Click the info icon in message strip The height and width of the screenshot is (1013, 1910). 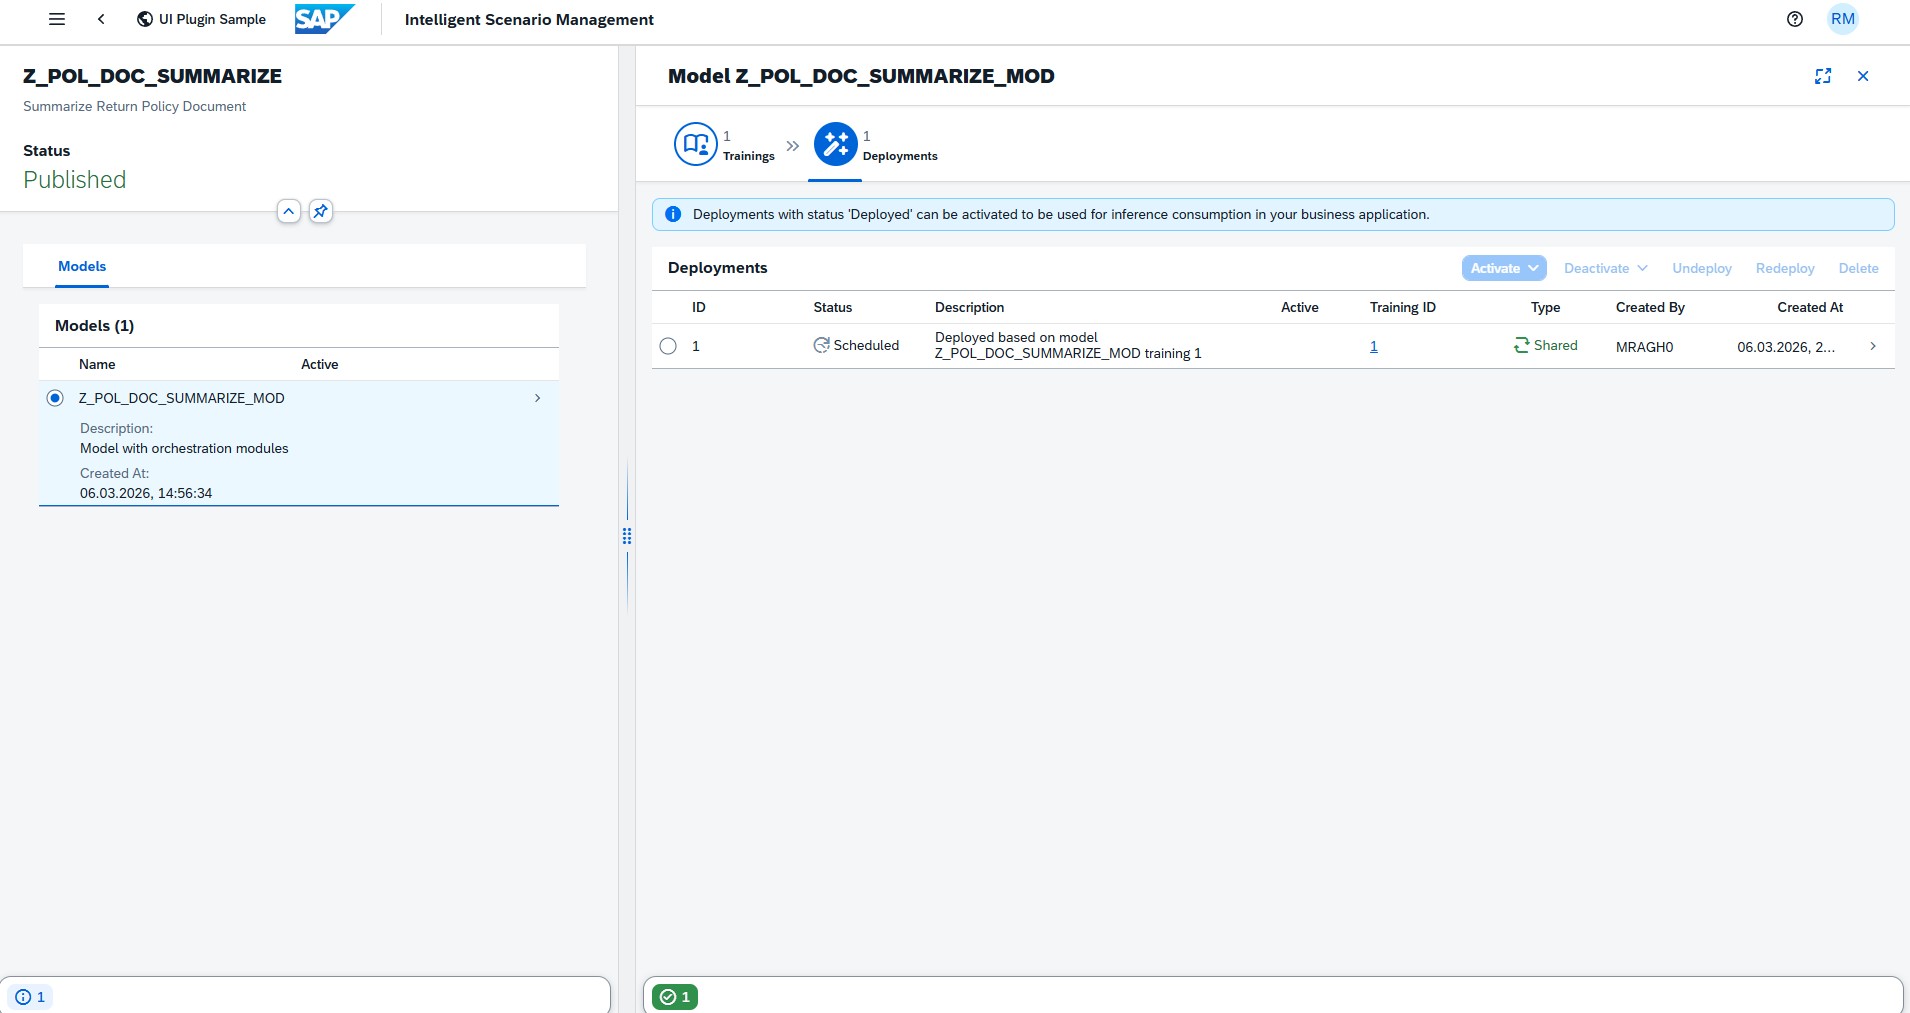[673, 214]
